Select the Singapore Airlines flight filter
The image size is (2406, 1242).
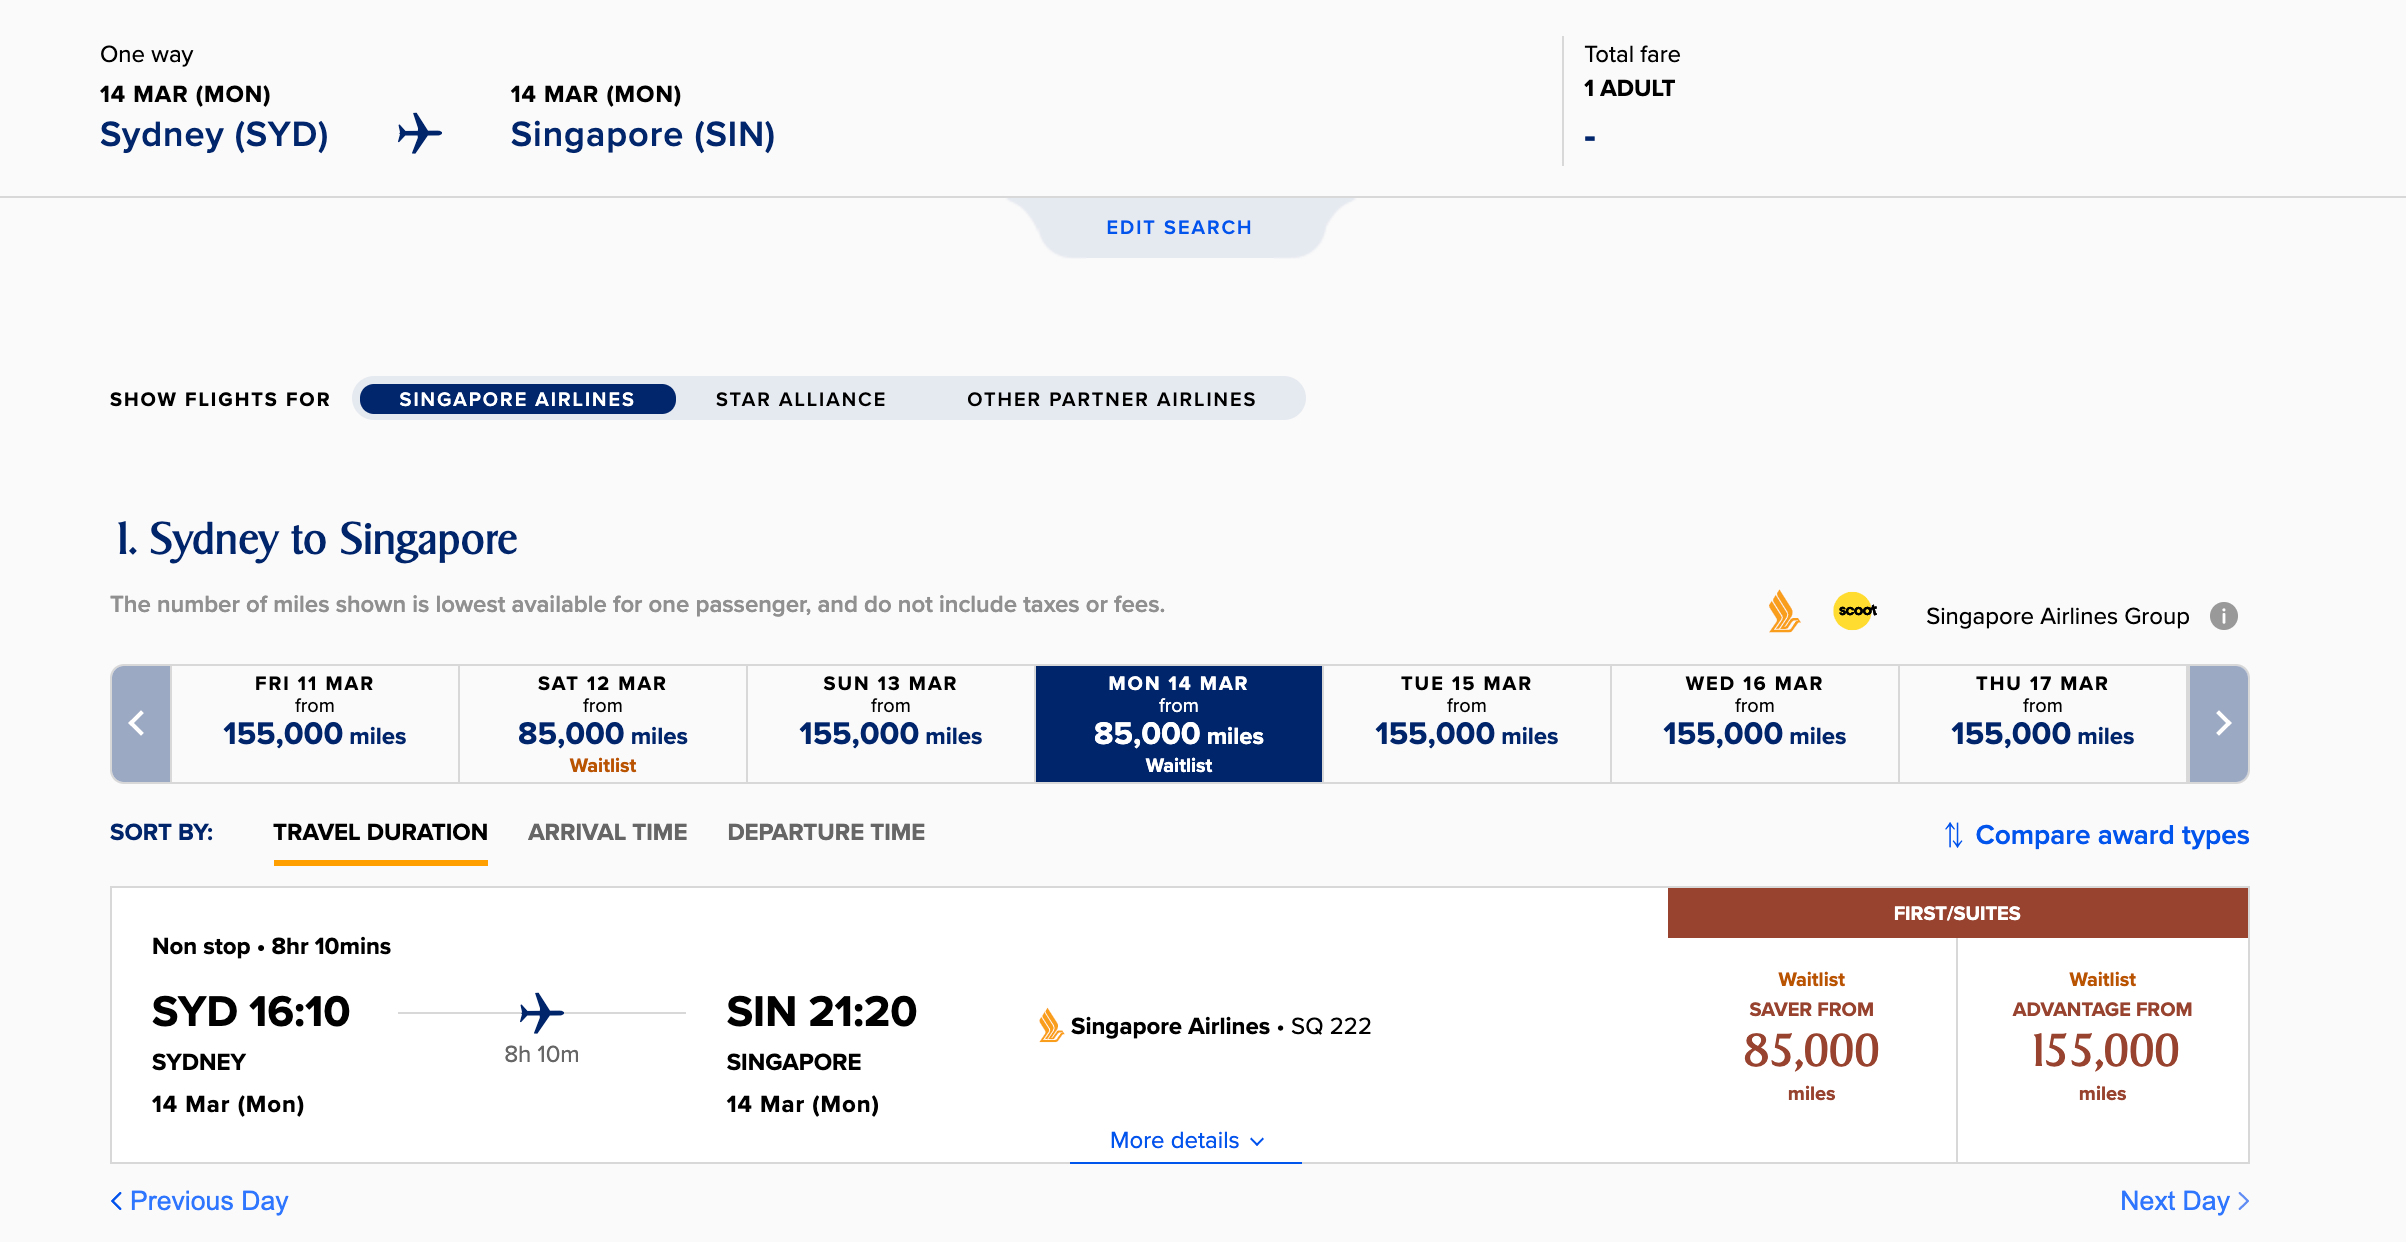coord(517,399)
